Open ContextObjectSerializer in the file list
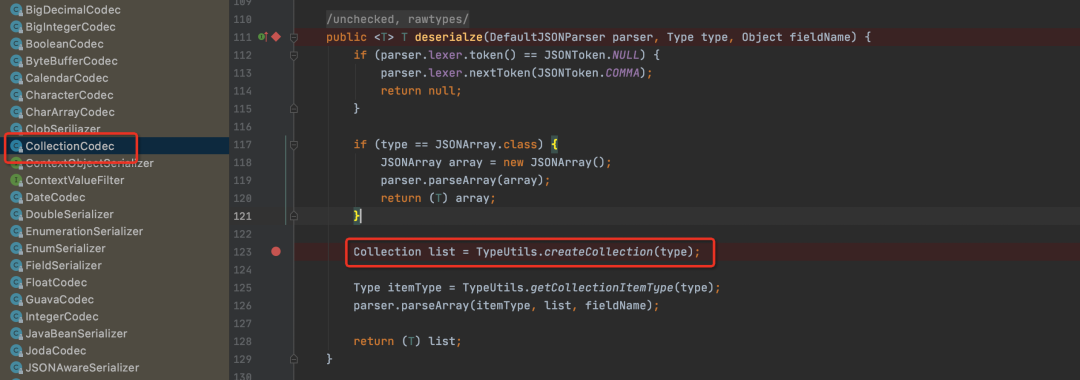 pyautogui.click(x=90, y=163)
